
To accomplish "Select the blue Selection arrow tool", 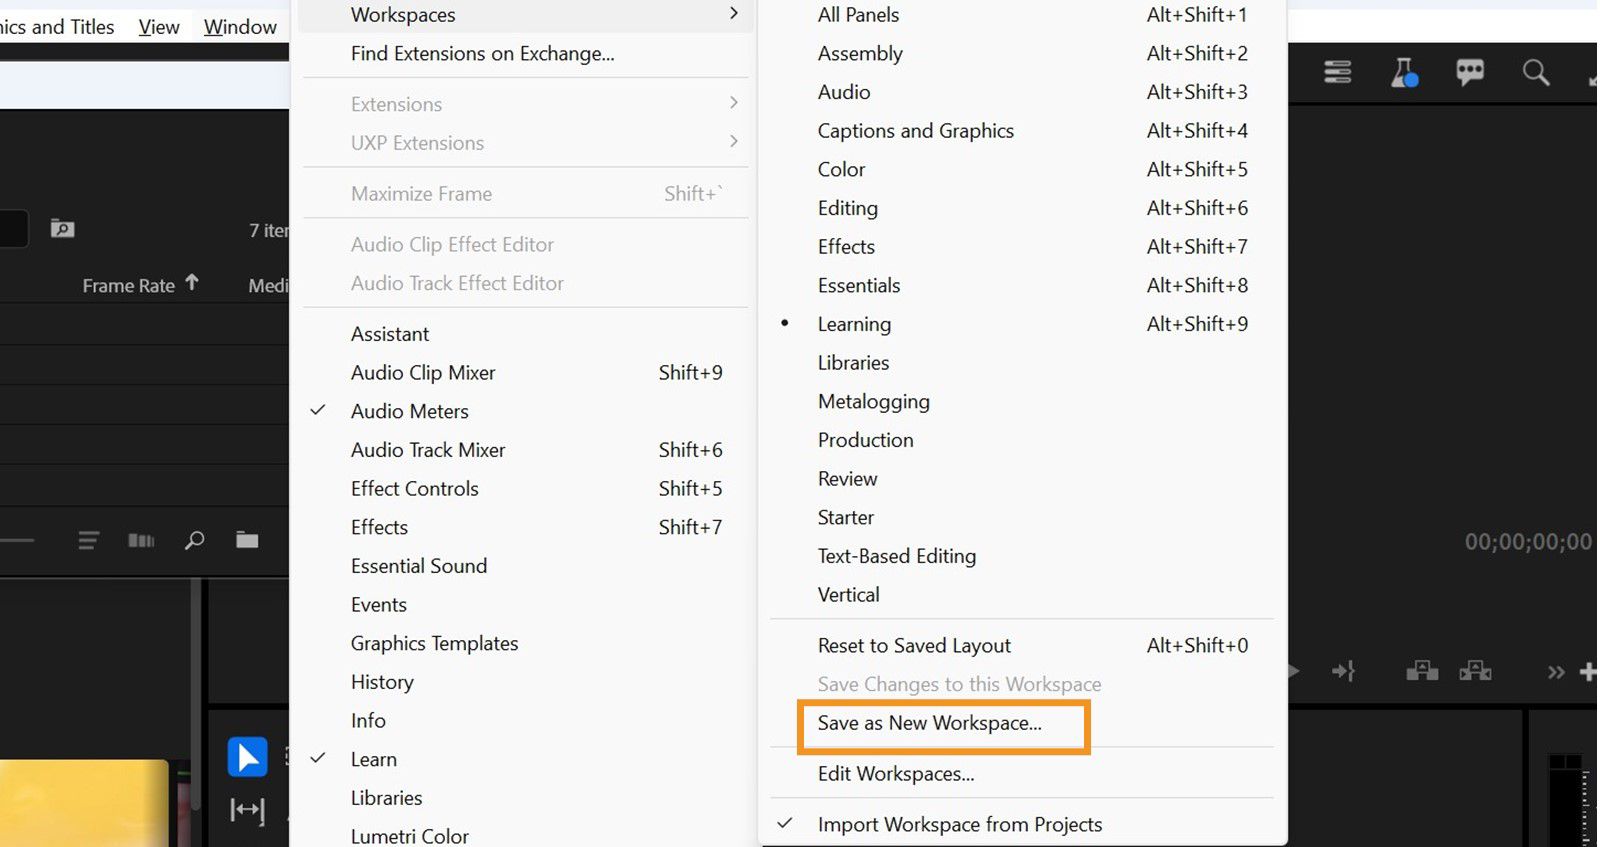I will 247,757.
